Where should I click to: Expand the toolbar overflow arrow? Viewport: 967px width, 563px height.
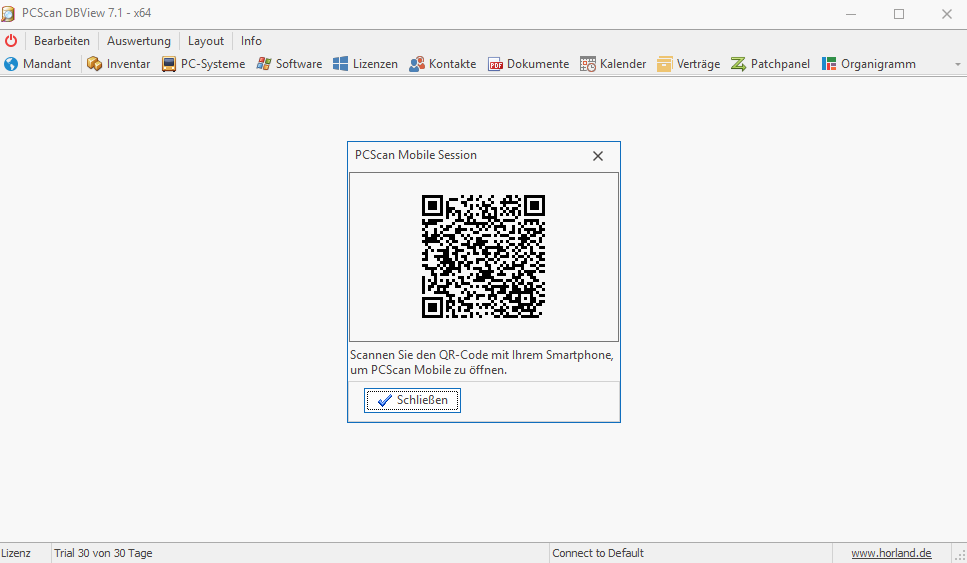tap(958, 64)
